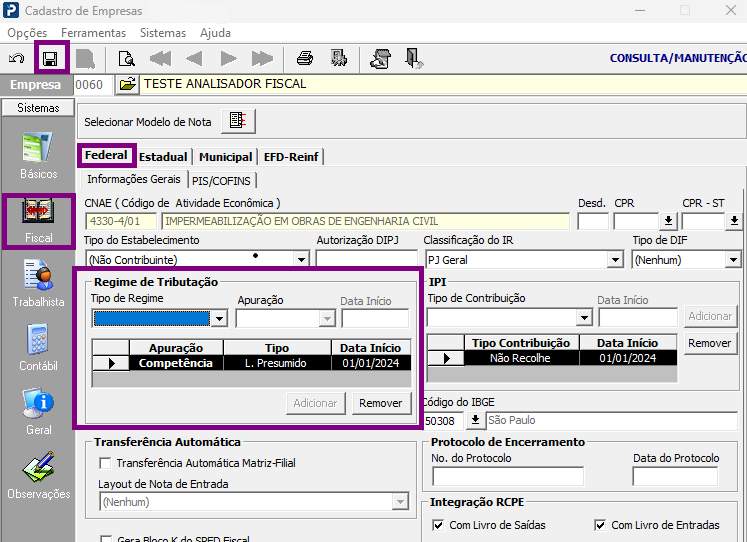The height and width of the screenshot is (542, 747).
Task: Uncheck Com Livro de Saídas
Action: point(438,525)
